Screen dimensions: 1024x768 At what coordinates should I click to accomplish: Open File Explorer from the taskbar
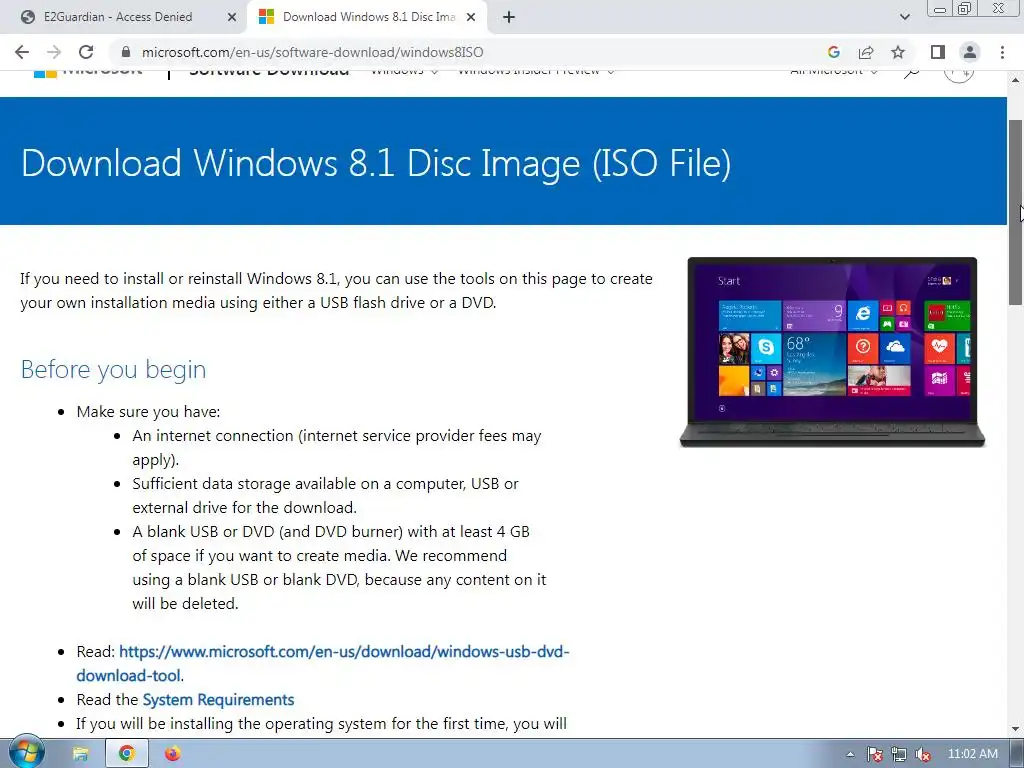coord(80,754)
